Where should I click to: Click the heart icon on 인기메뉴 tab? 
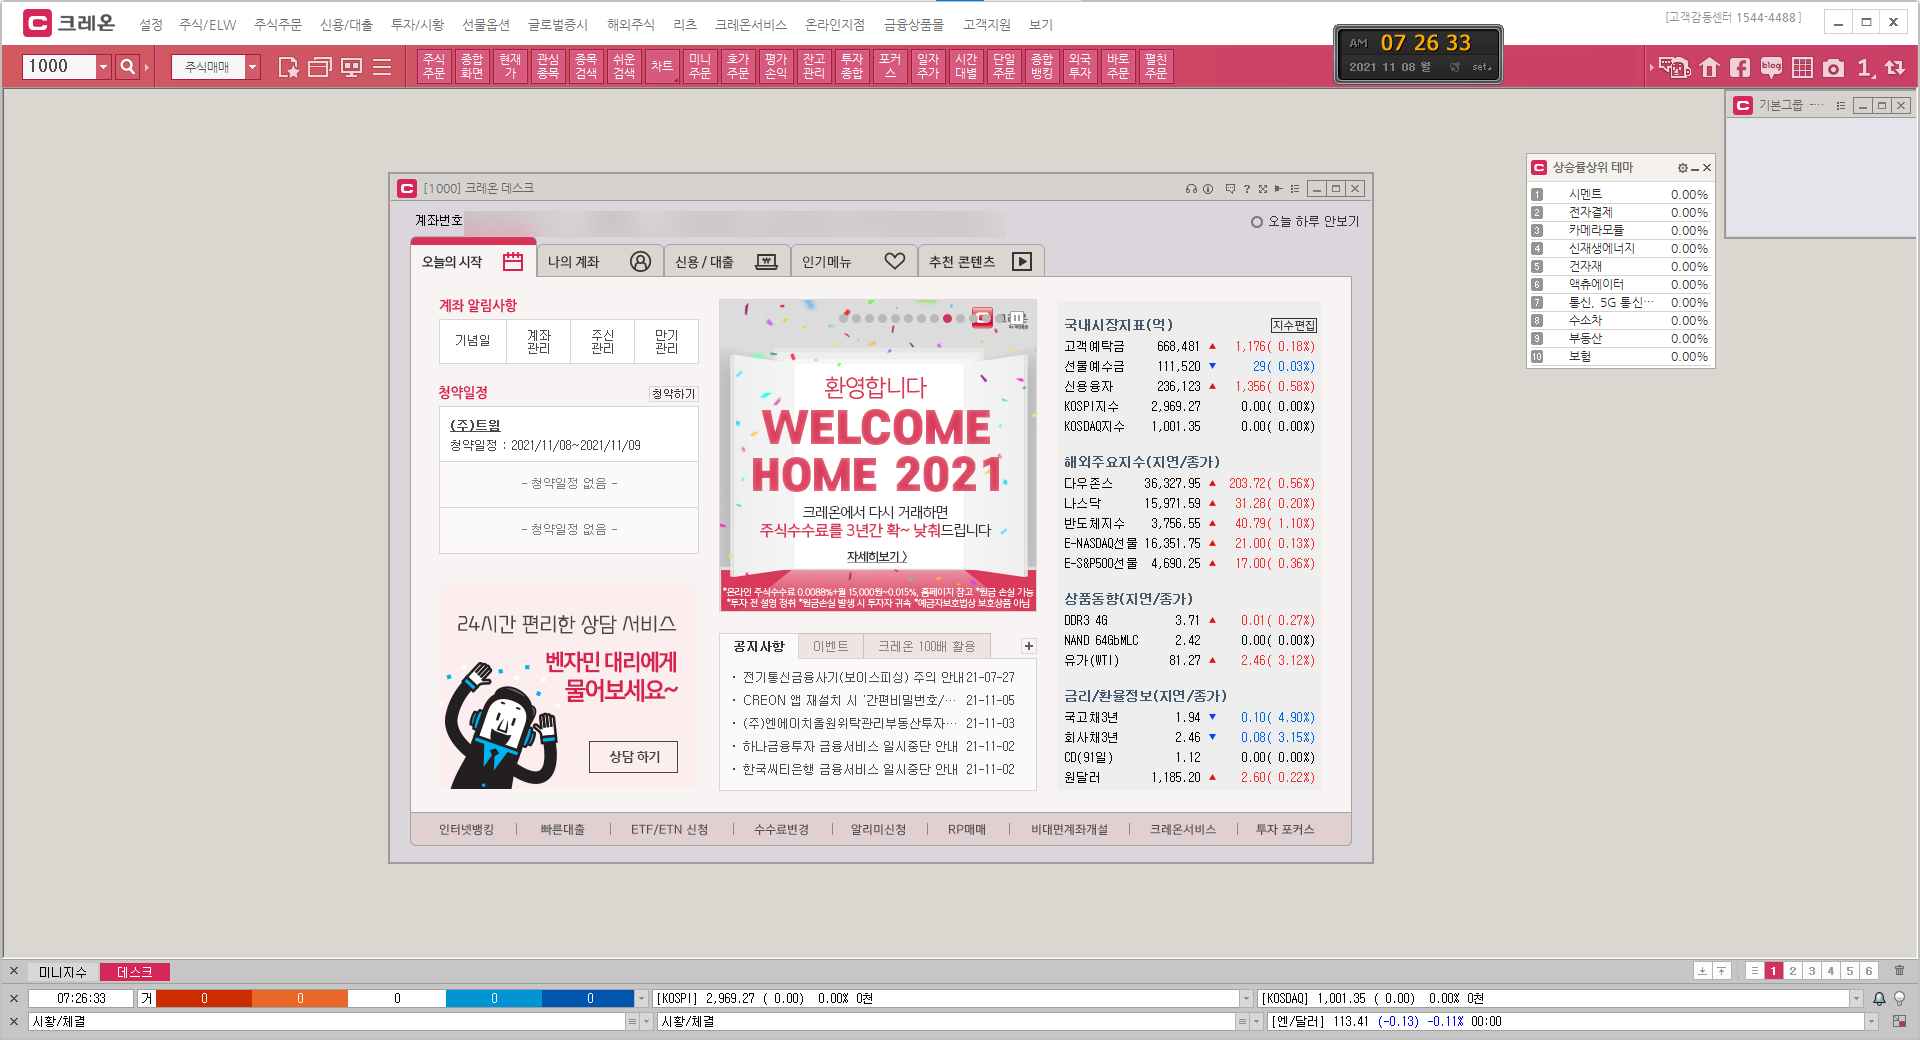(x=895, y=261)
